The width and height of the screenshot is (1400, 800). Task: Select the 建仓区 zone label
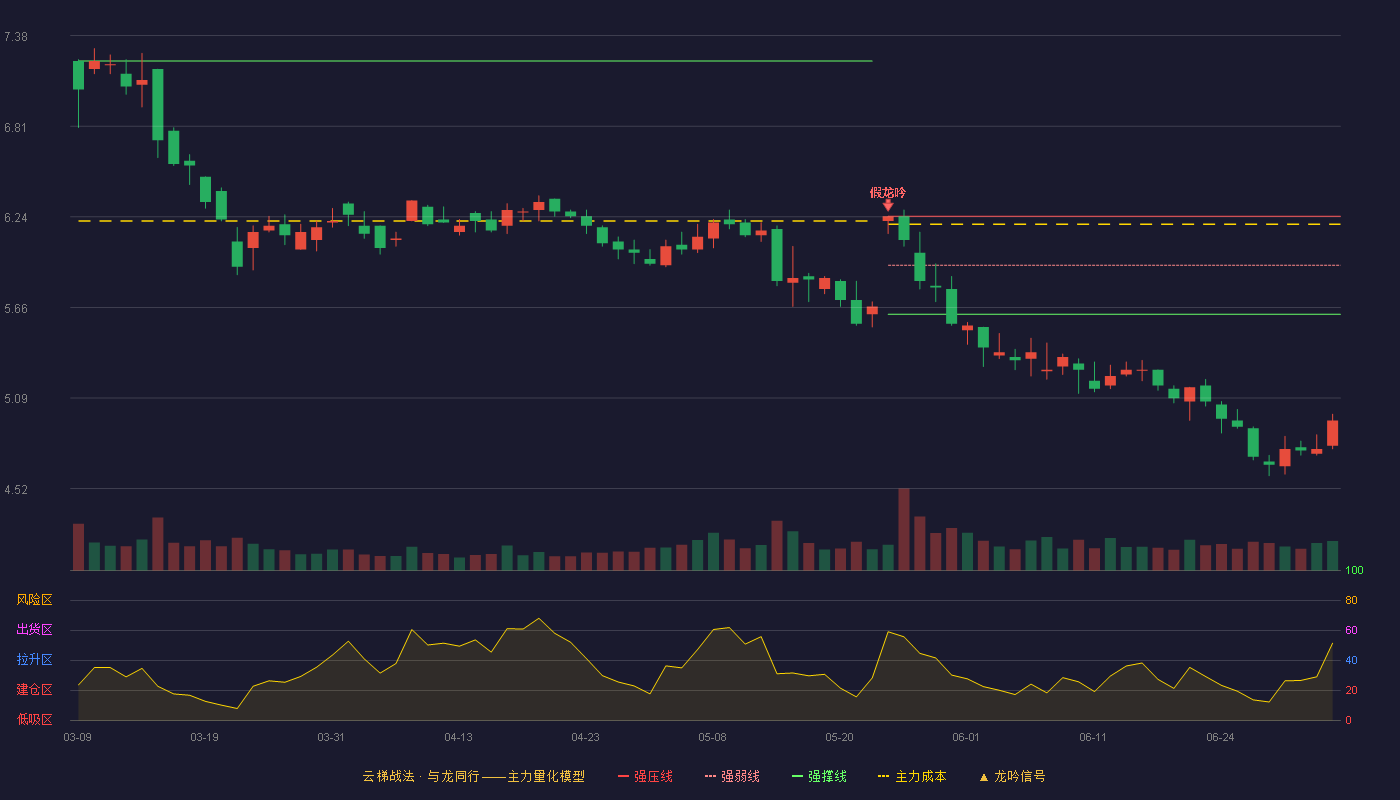34,690
